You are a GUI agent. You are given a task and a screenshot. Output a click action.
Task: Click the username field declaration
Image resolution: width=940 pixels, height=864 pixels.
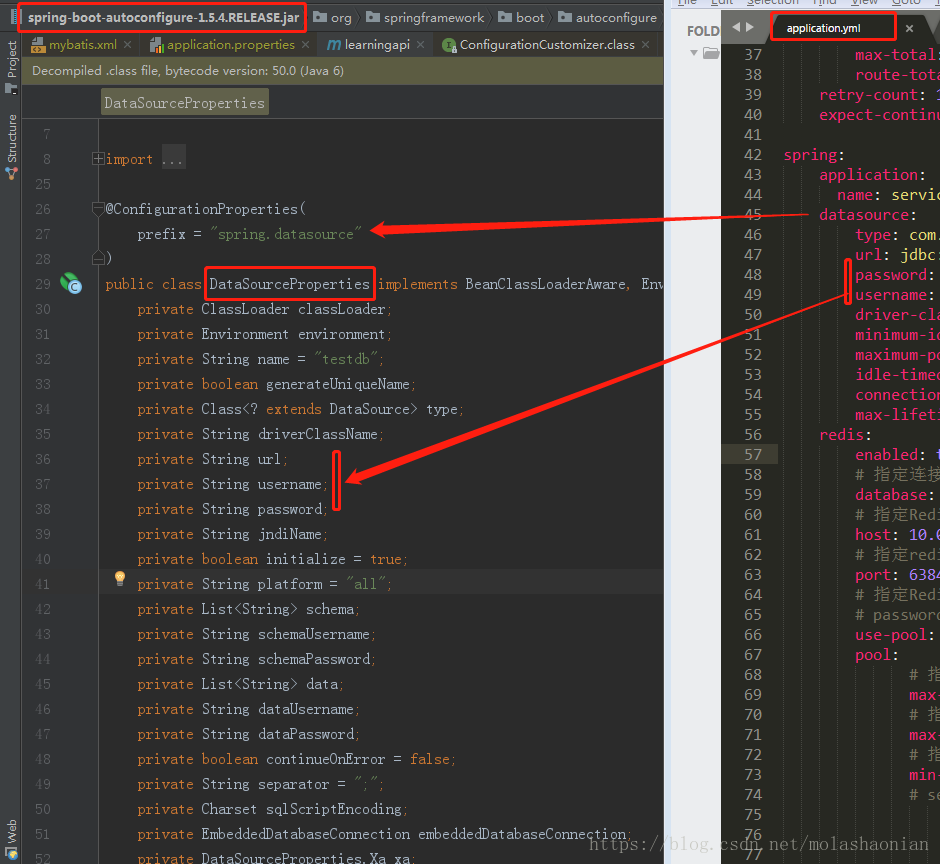click(233, 484)
